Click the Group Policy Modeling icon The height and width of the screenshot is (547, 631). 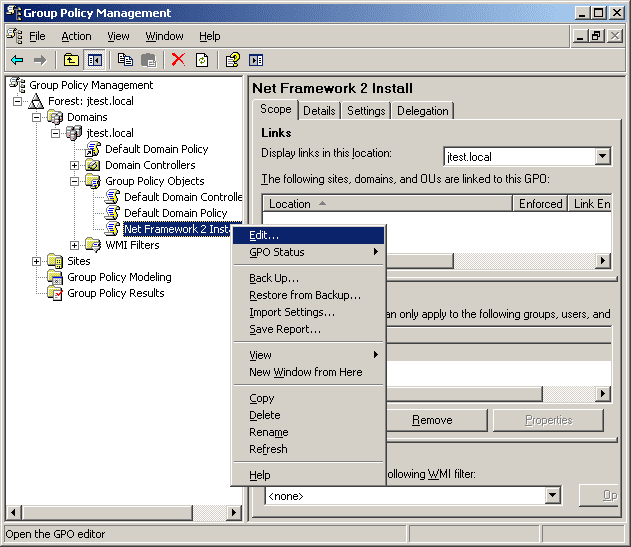(55, 277)
